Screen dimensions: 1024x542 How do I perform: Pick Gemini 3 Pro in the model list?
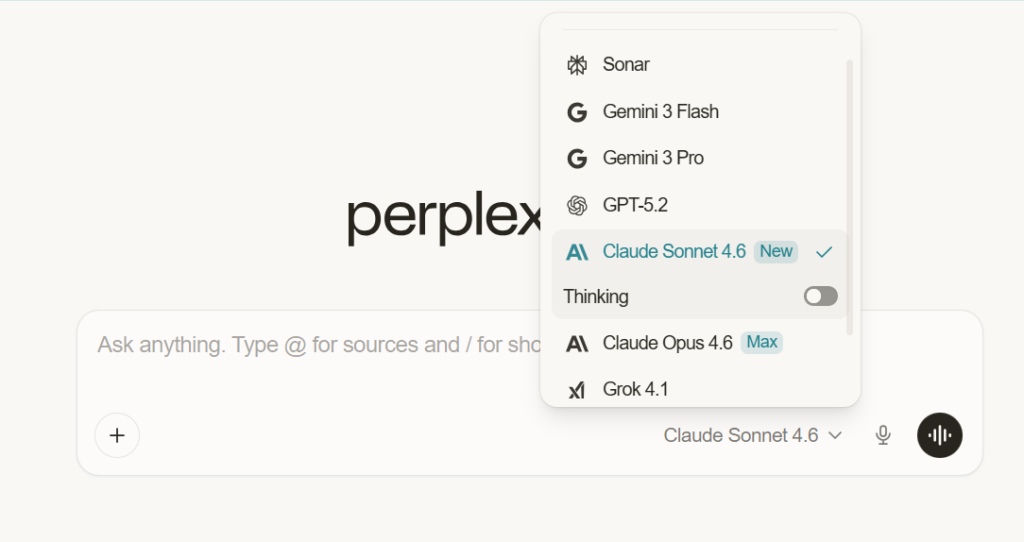coord(653,158)
